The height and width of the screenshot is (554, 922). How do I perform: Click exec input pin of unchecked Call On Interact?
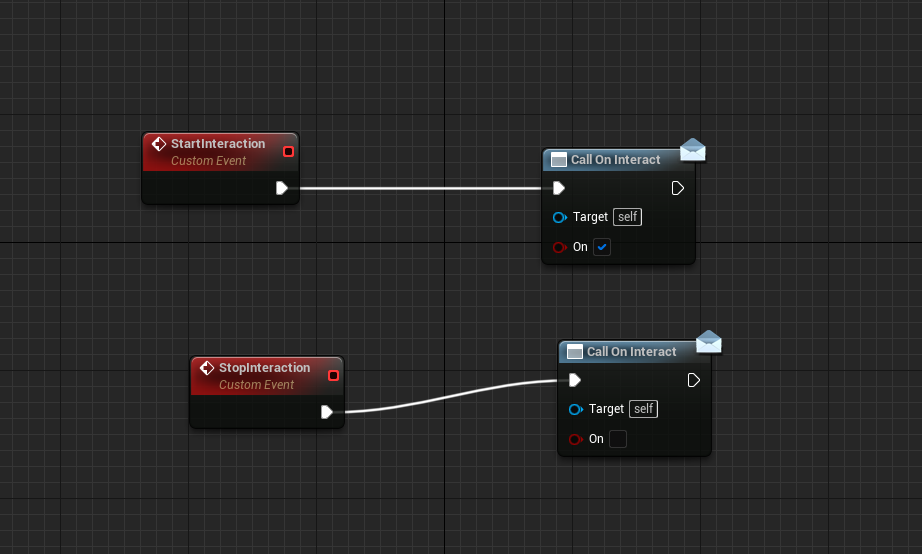[574, 381]
